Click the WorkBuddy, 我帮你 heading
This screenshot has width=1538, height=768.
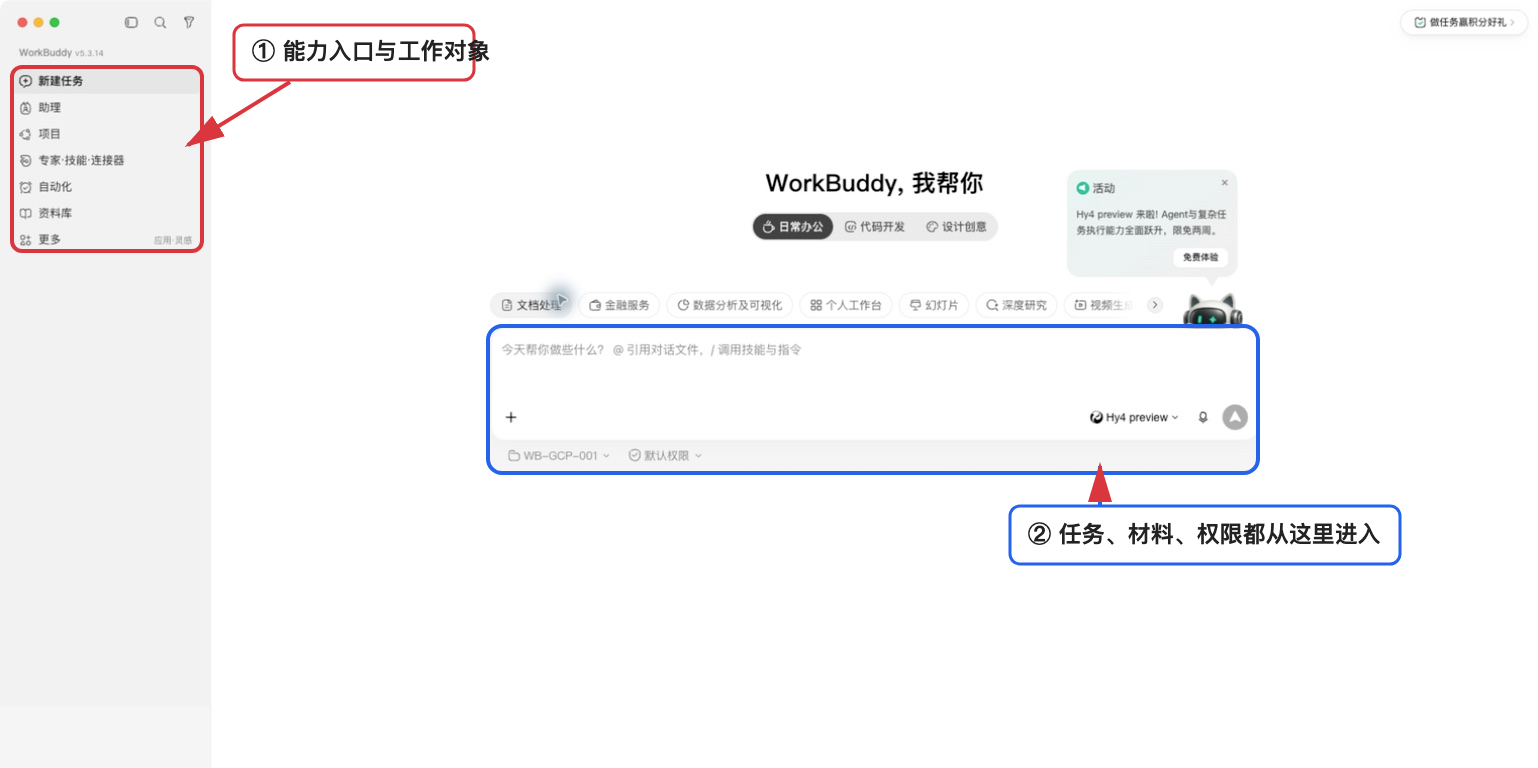point(874,184)
